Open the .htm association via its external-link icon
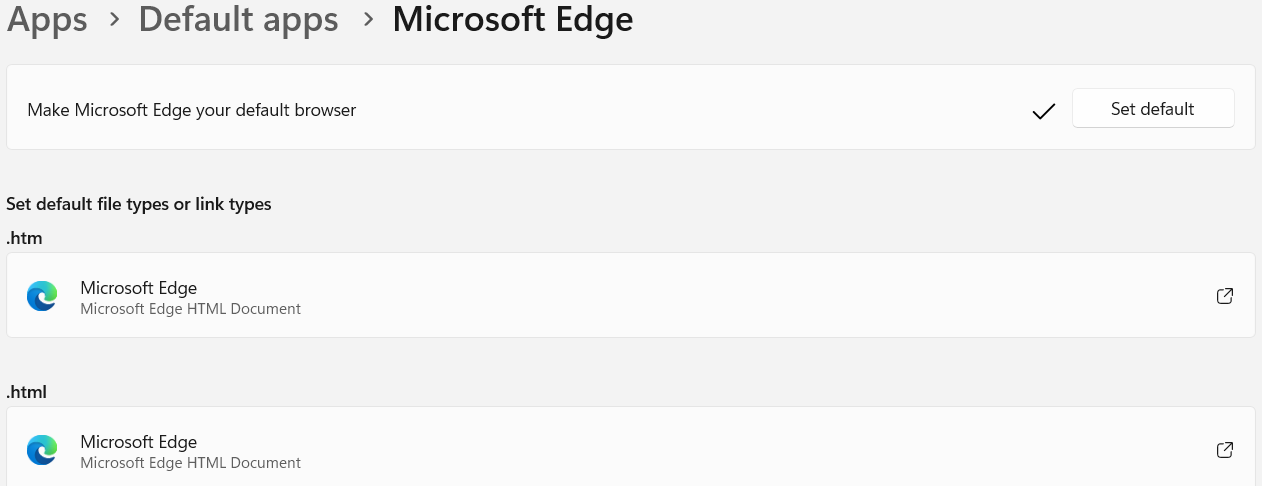 pyautogui.click(x=1224, y=296)
